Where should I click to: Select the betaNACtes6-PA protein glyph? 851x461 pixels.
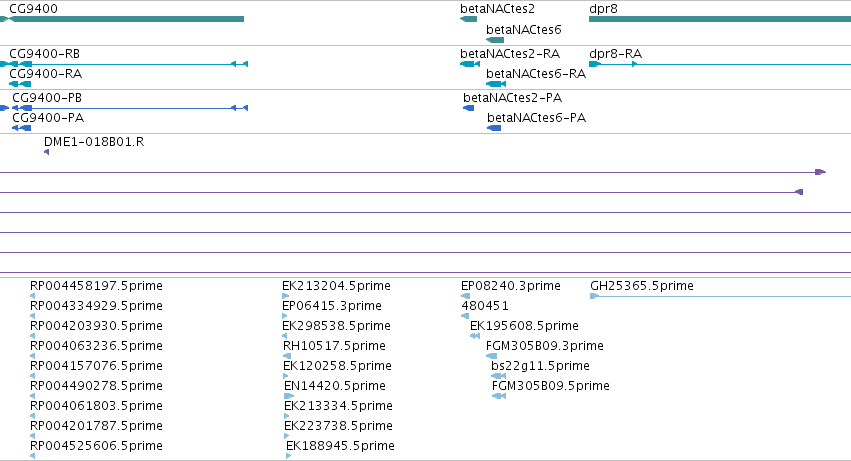pyautogui.click(x=494, y=128)
